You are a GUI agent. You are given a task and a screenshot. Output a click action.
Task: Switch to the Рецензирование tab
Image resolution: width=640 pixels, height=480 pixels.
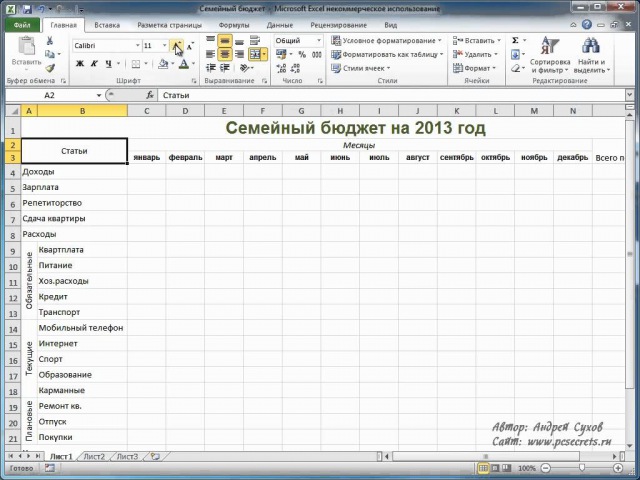[x=338, y=25]
